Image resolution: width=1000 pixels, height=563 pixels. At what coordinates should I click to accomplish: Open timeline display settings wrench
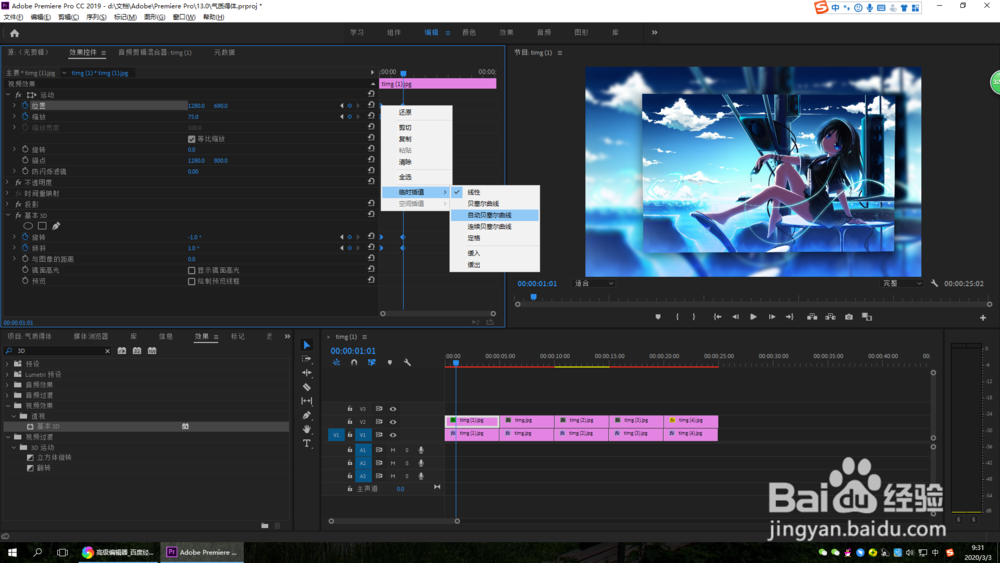[407, 362]
